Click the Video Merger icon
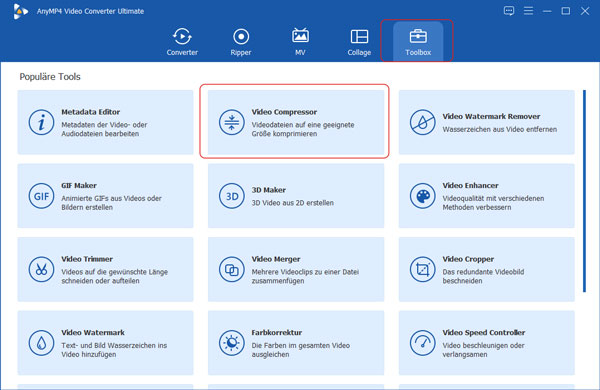The image size is (600, 390). tap(232, 269)
